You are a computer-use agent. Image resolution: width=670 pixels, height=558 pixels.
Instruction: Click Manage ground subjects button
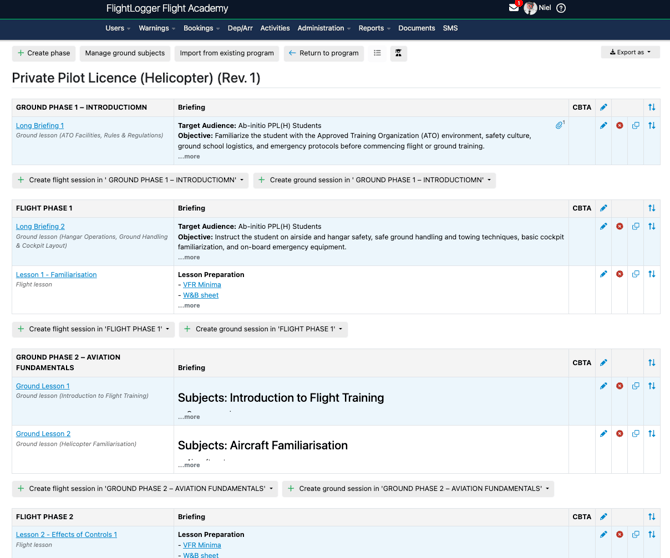(x=125, y=53)
